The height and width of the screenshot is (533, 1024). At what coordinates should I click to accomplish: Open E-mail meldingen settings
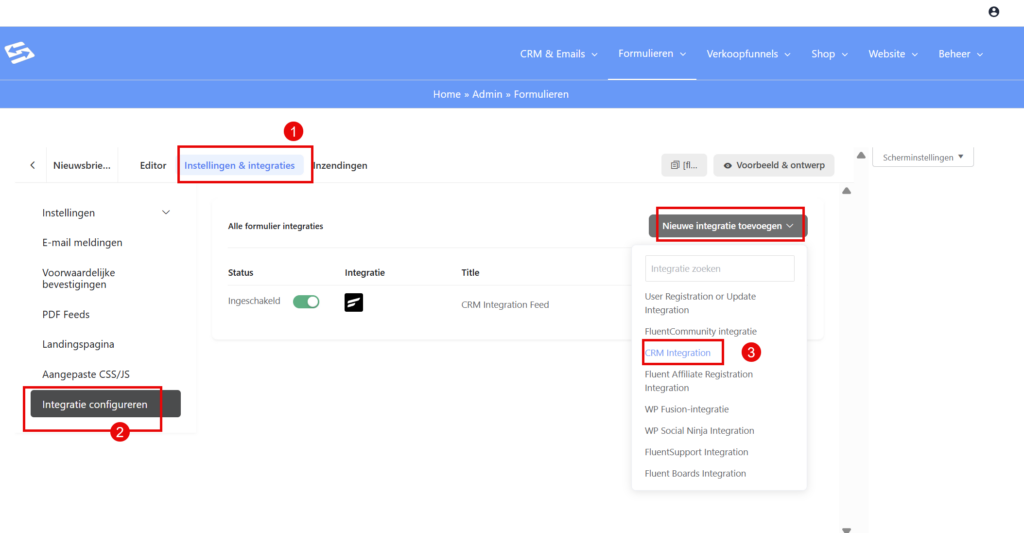82,242
